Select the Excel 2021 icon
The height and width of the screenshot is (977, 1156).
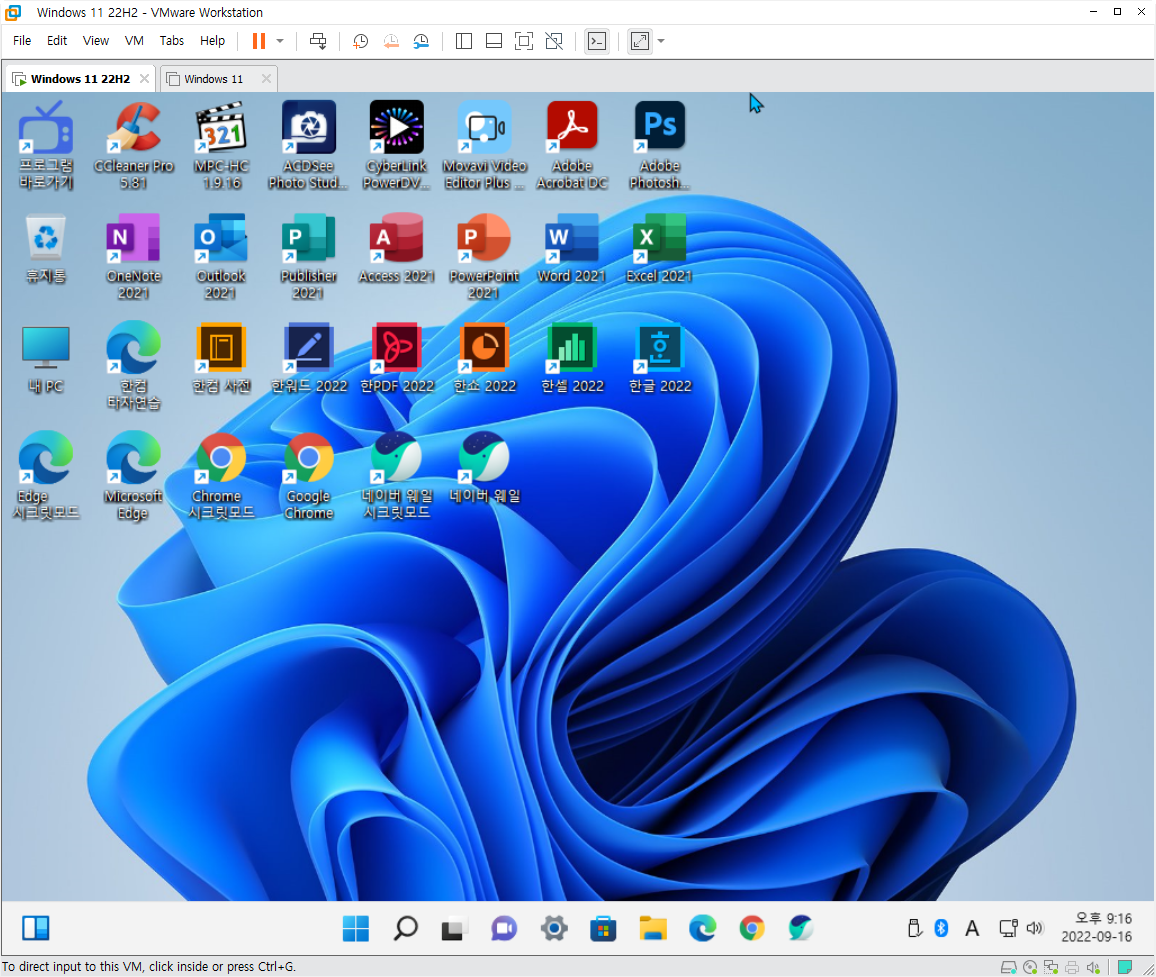point(660,248)
